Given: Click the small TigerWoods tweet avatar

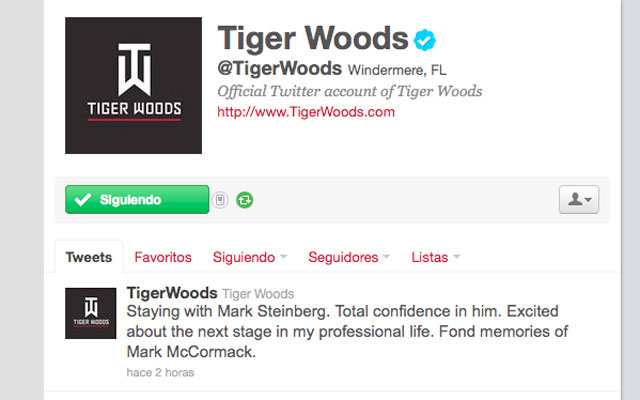Looking at the screenshot, I should 91,313.
